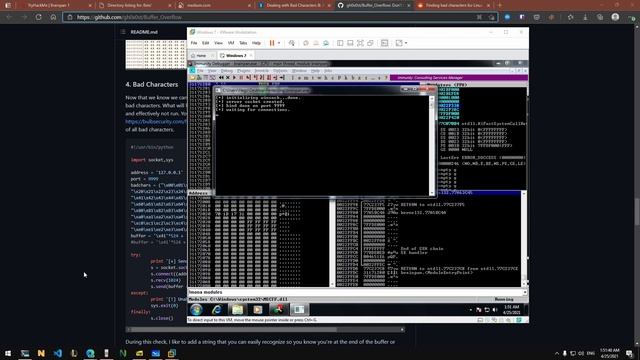Open command history dropdown in Immunity
The width and height of the screenshot is (640, 360).
pyautogui.click(x=524, y=292)
